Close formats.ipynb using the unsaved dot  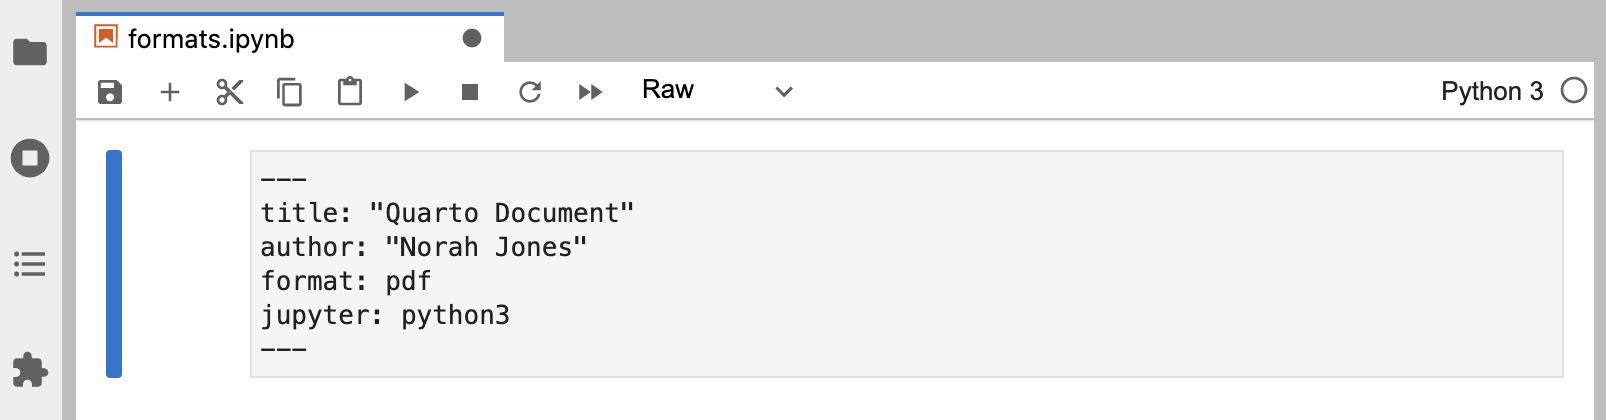pos(472,38)
